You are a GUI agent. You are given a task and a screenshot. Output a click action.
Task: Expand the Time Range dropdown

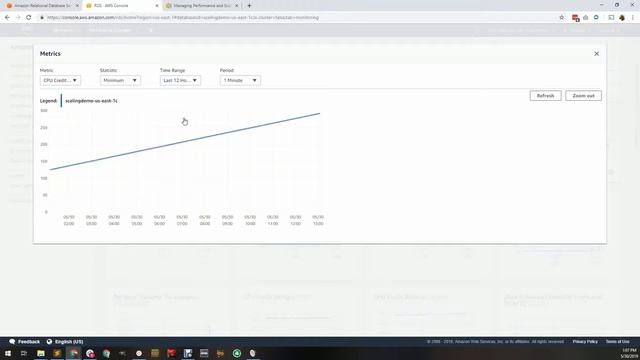click(180, 80)
